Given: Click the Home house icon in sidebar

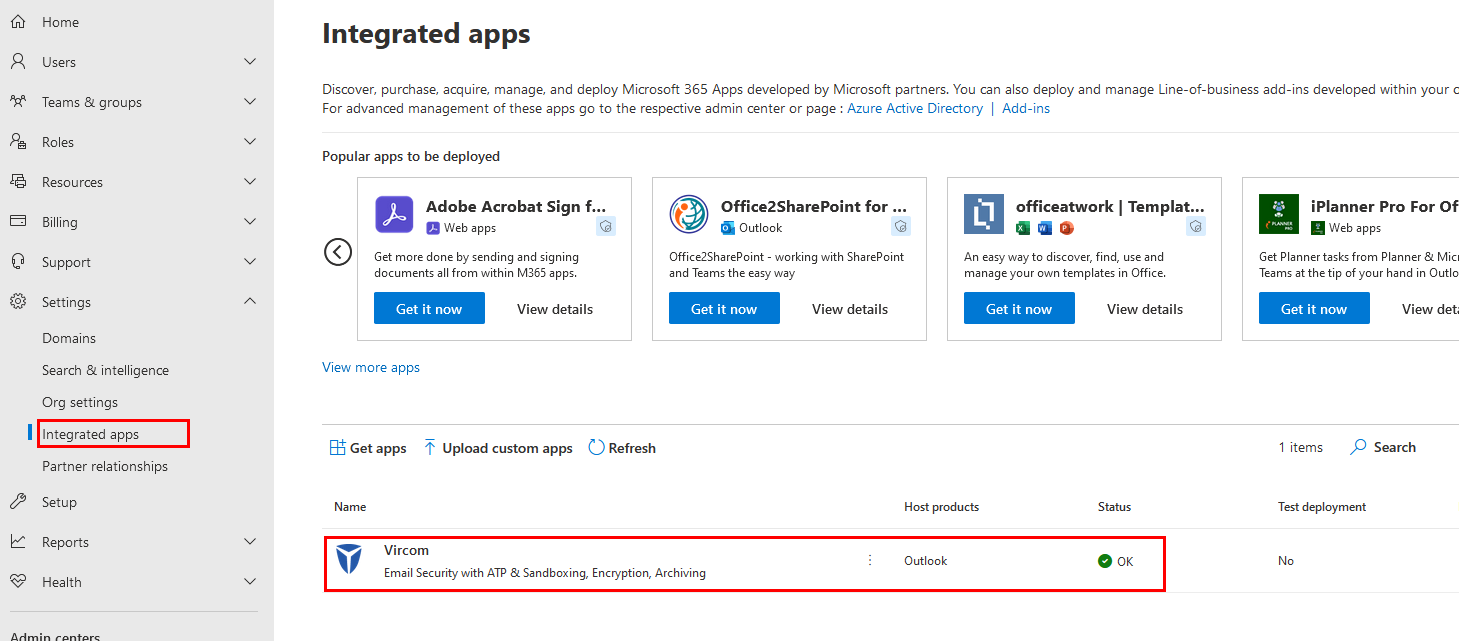Looking at the screenshot, I should tap(18, 22).
